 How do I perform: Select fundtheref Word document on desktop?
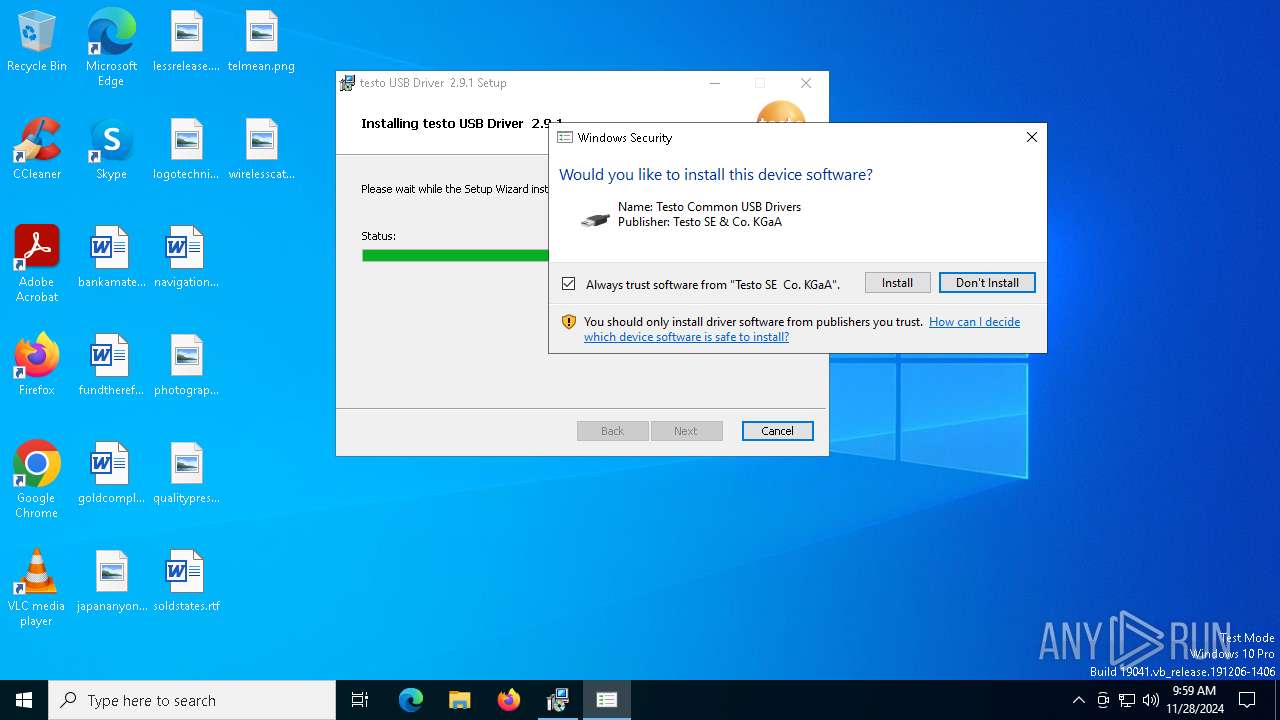[111, 366]
